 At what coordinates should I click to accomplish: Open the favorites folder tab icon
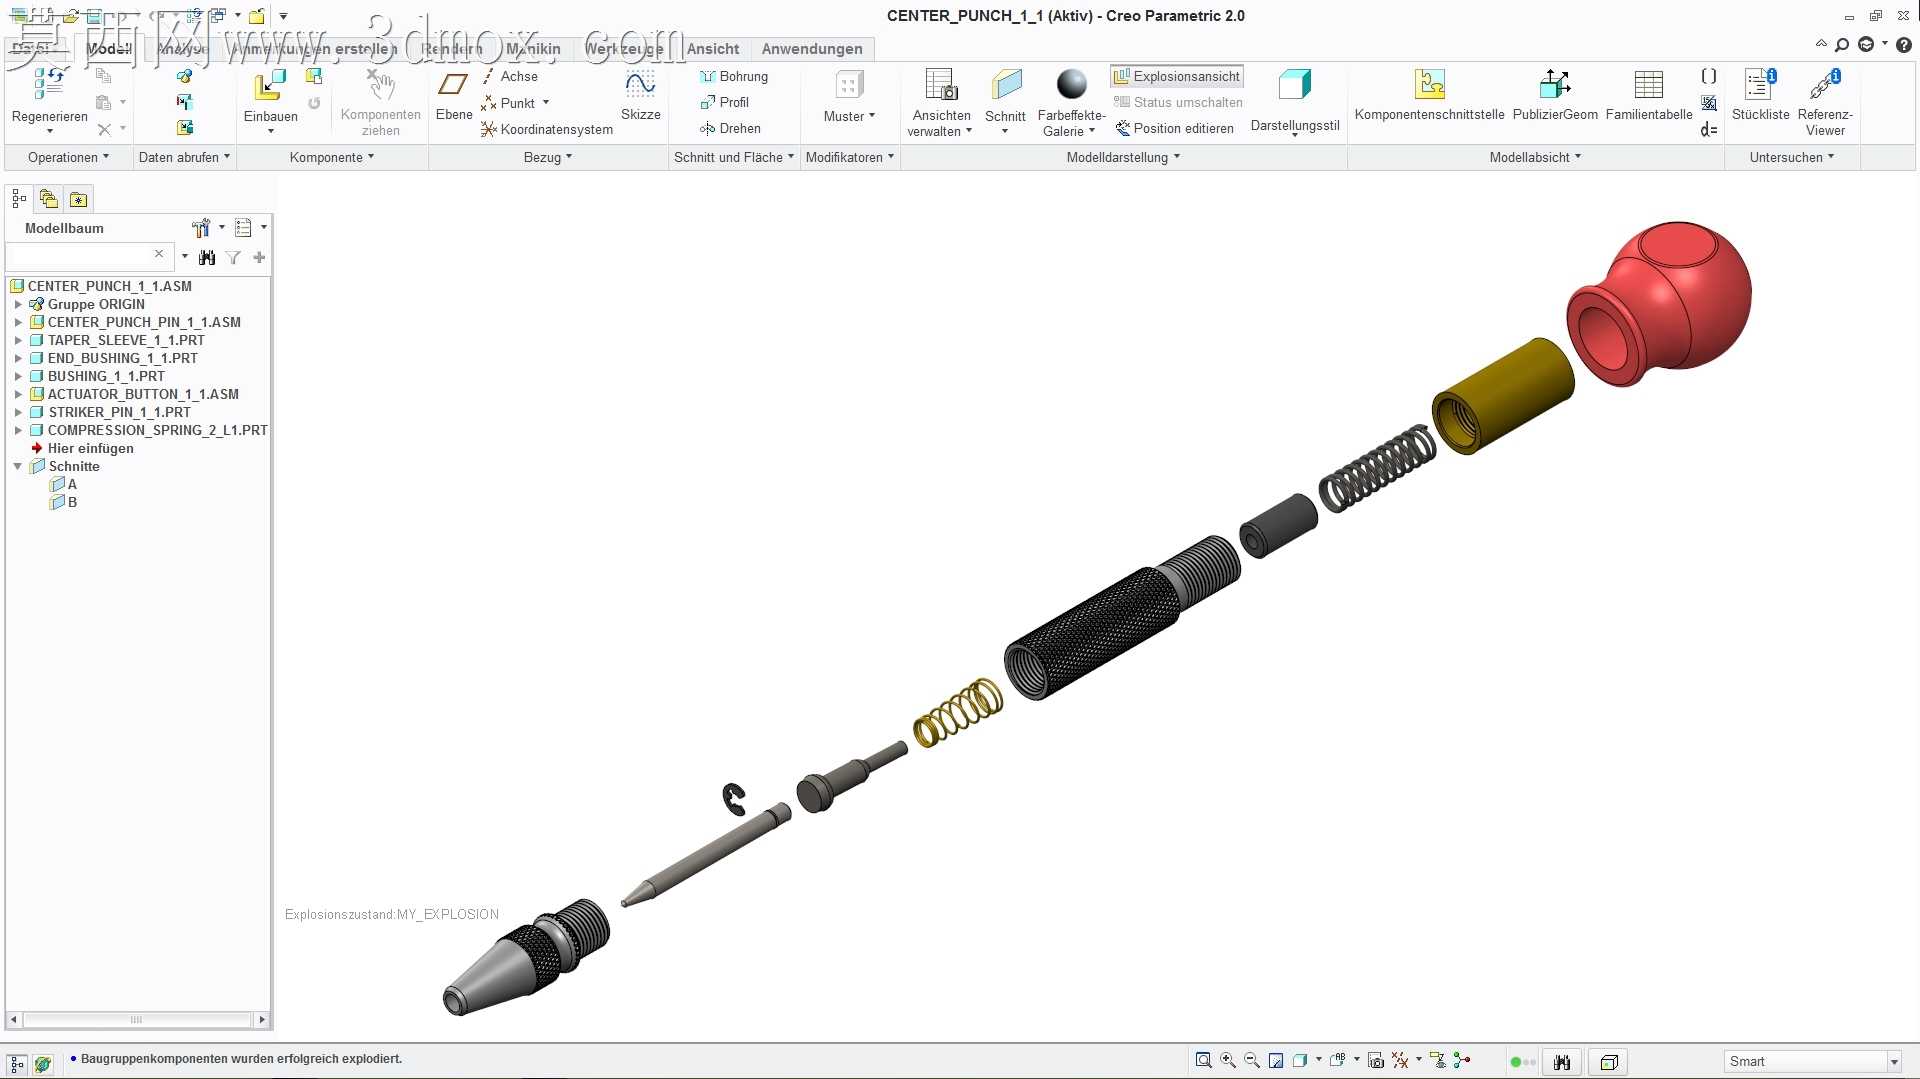[x=78, y=199]
